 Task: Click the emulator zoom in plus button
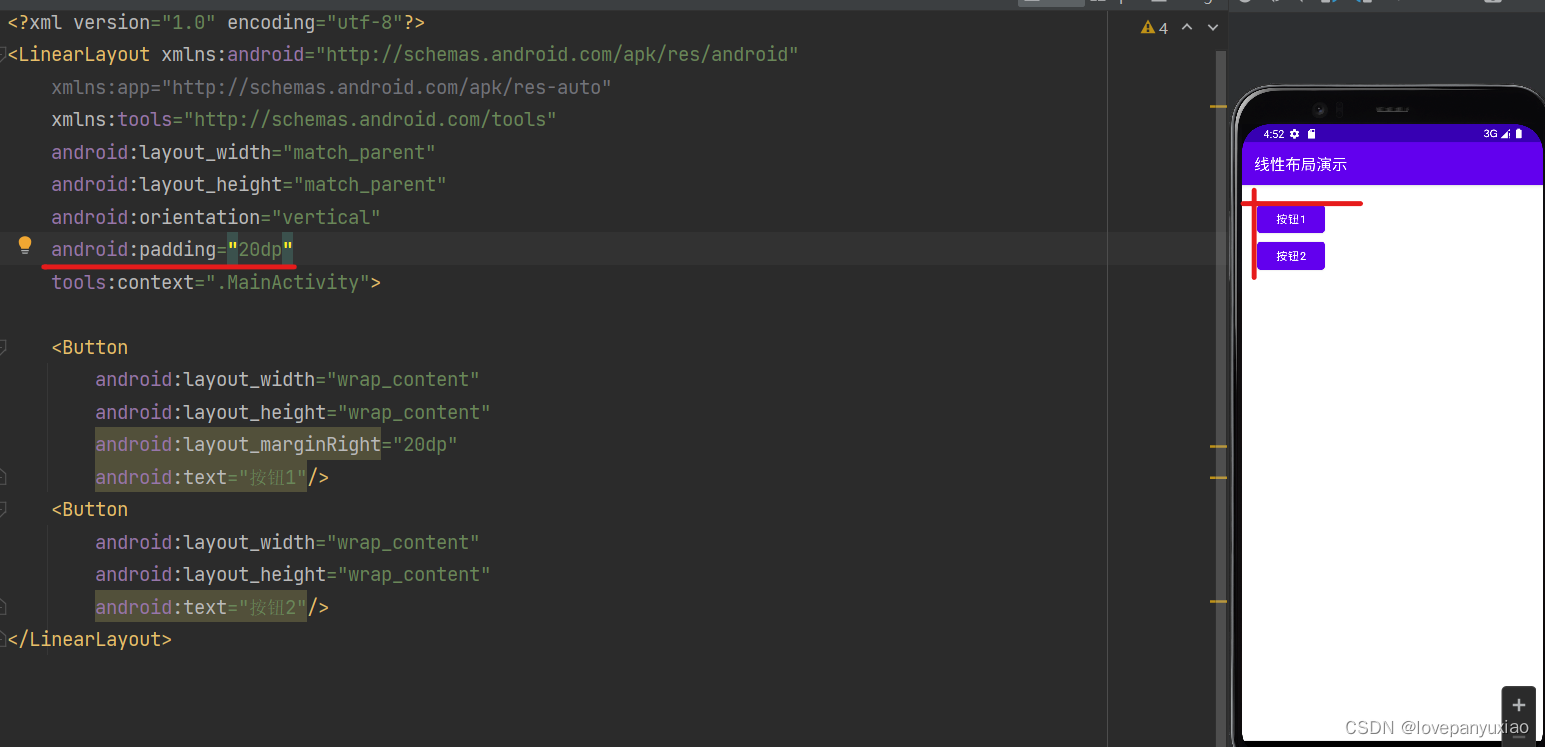click(x=1518, y=704)
